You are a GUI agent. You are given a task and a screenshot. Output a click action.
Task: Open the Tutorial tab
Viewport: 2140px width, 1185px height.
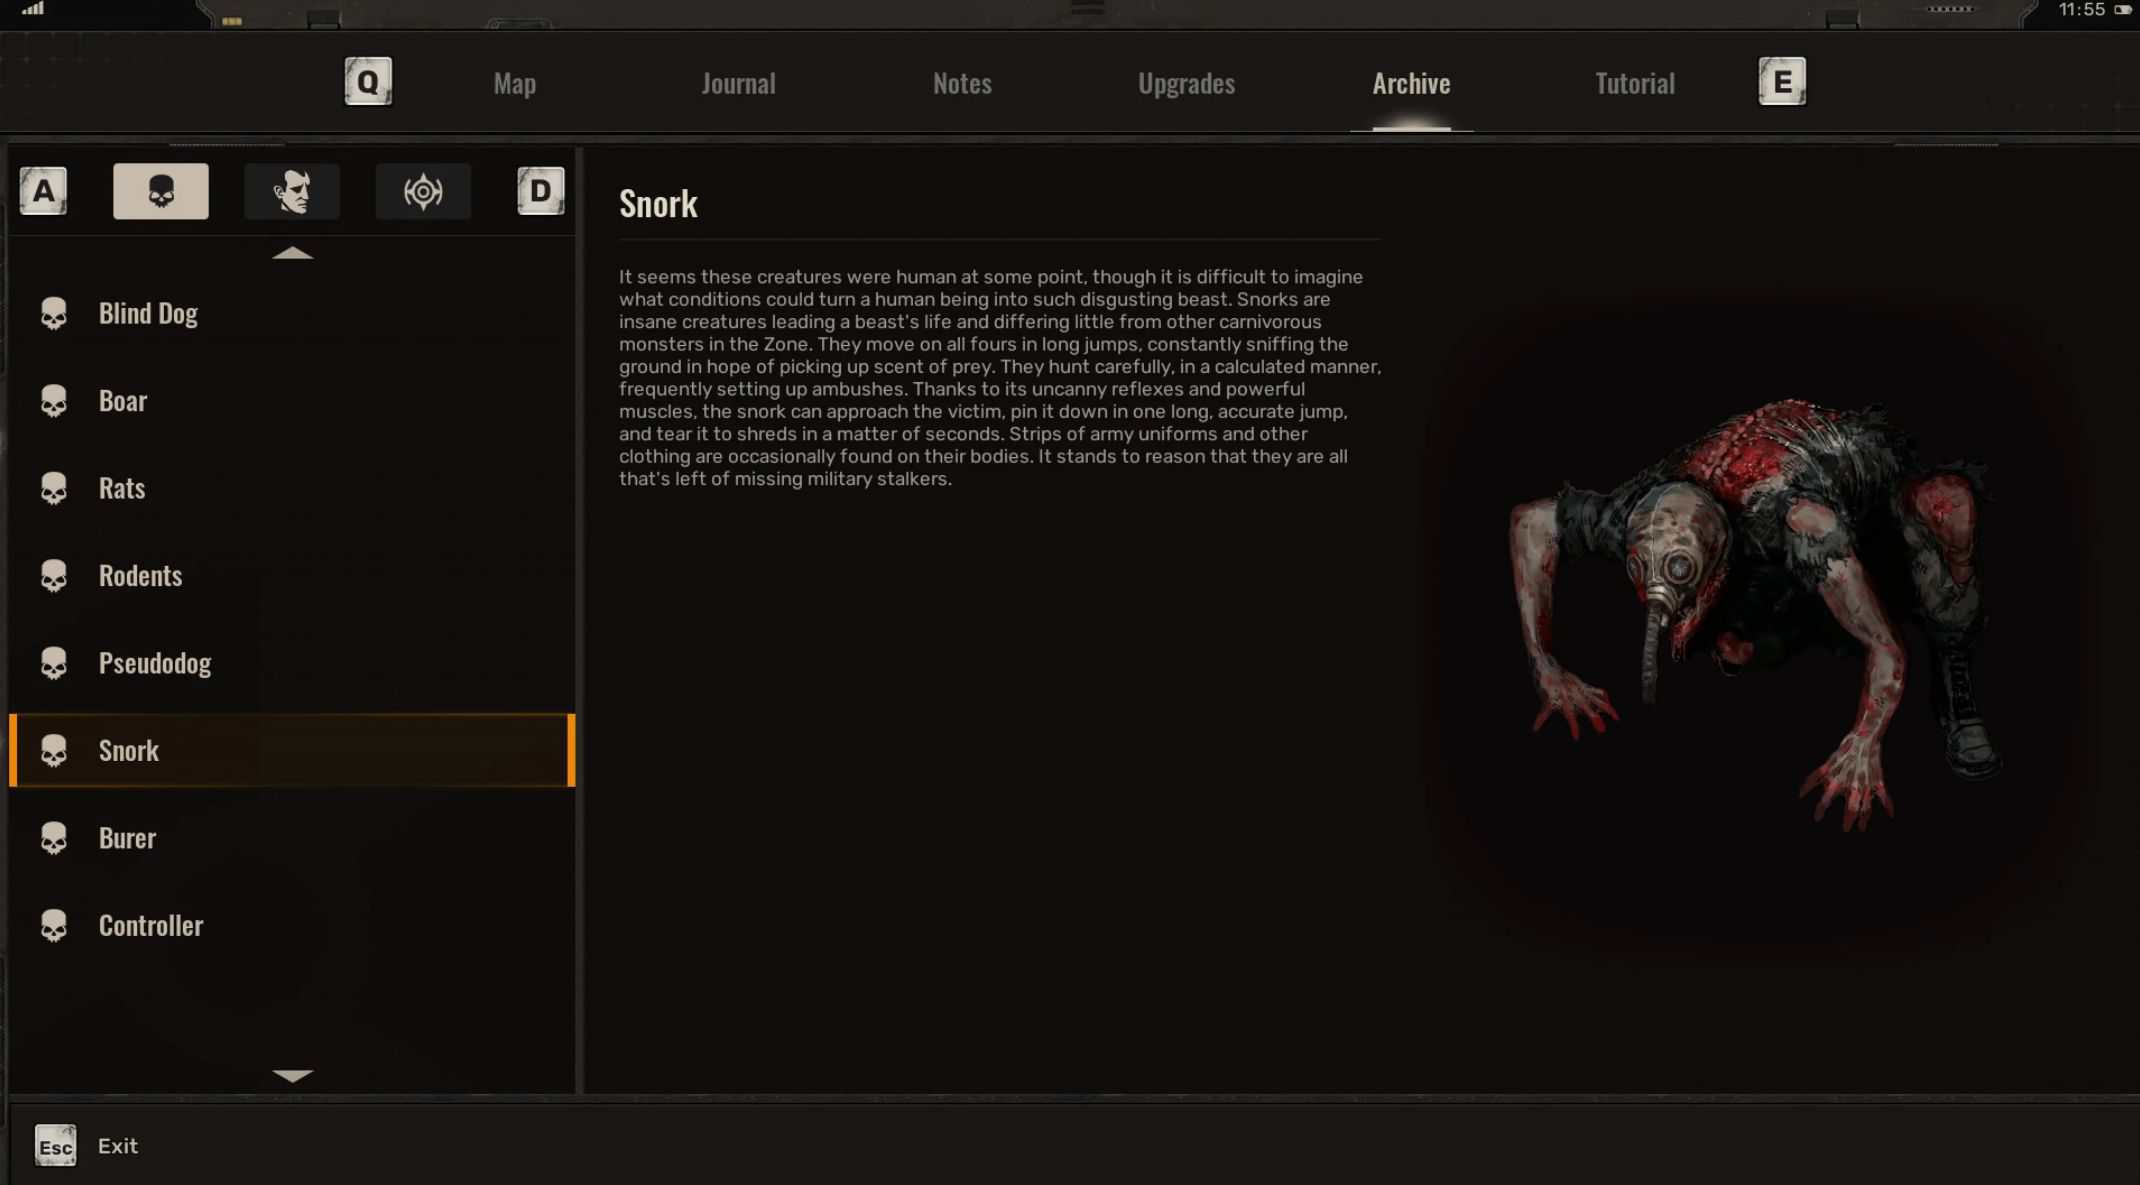(1634, 84)
